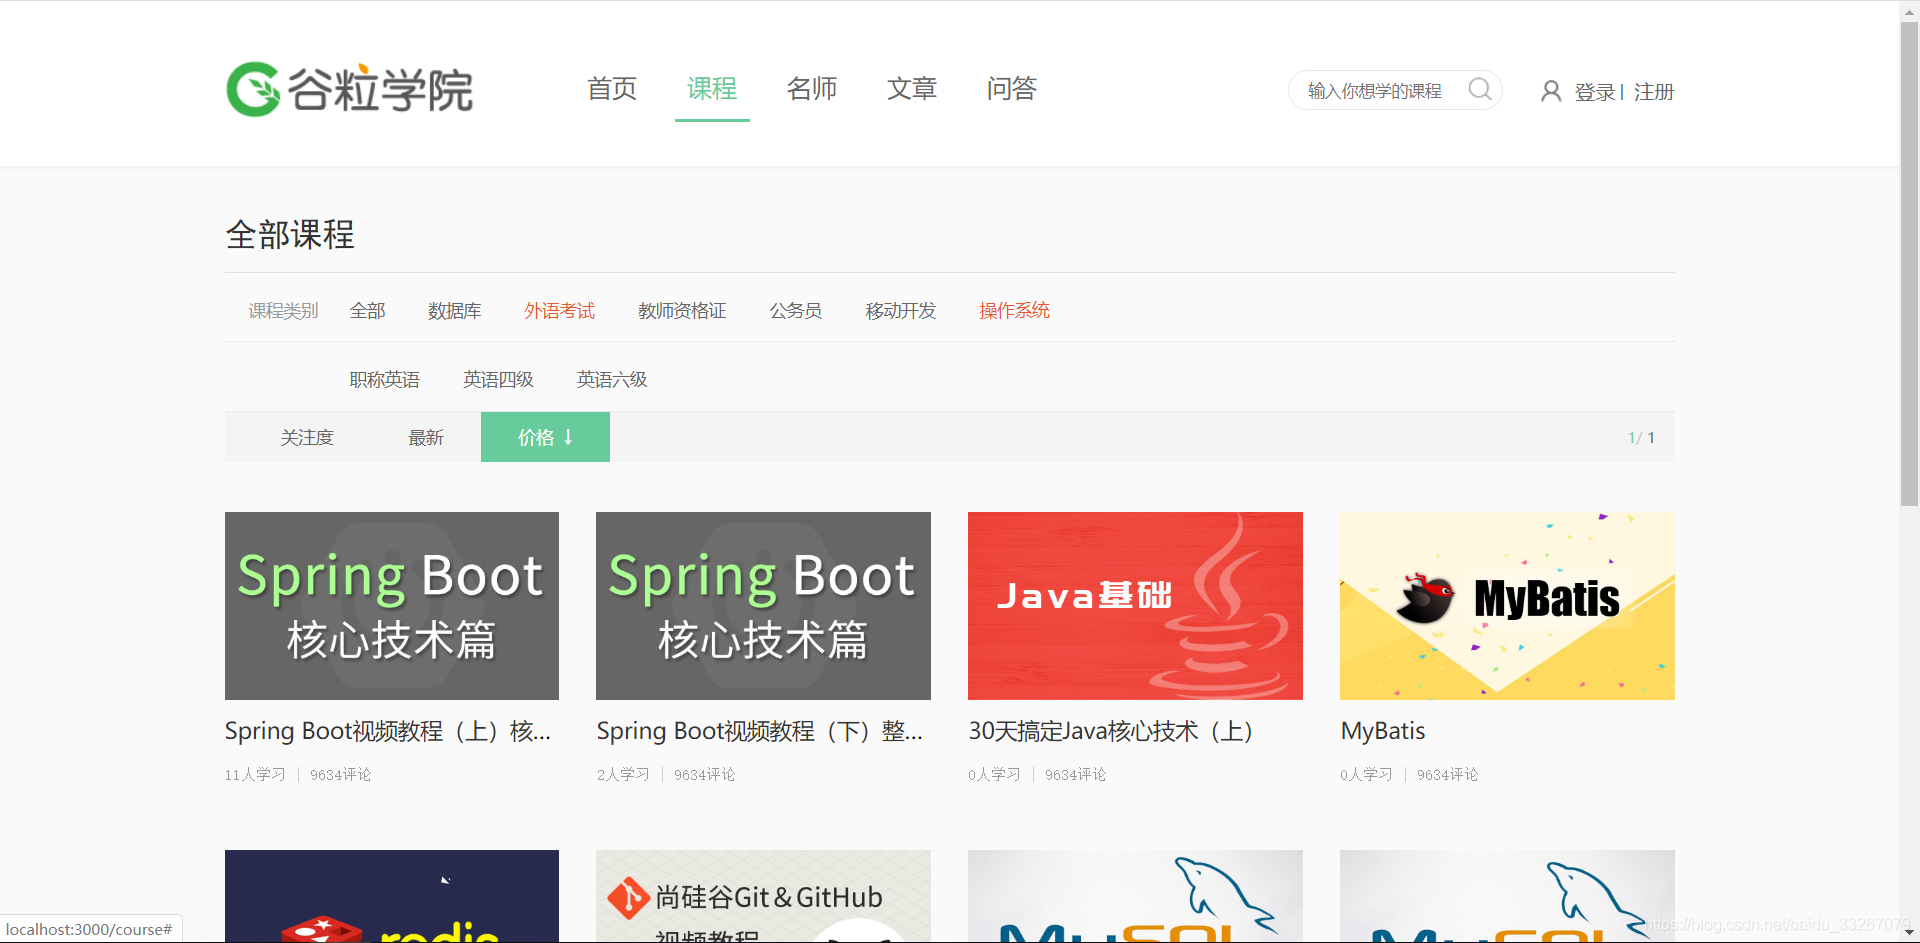1920x943 pixels.
Task: Click the 30天搞定Java核心技术（上）title
Action: [1111, 731]
